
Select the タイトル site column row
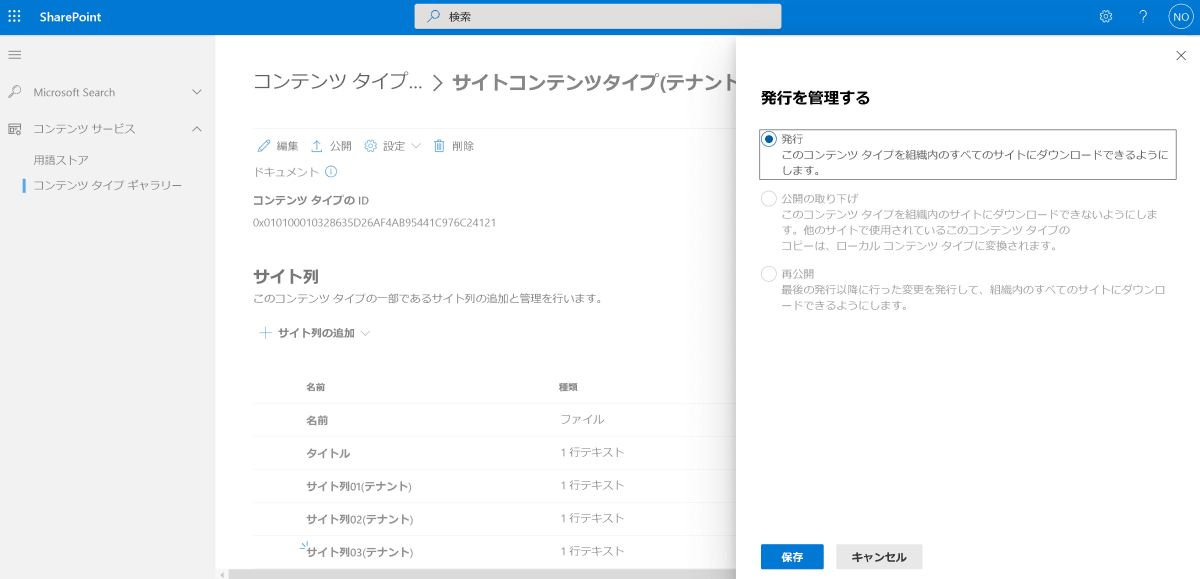[x=494, y=453]
